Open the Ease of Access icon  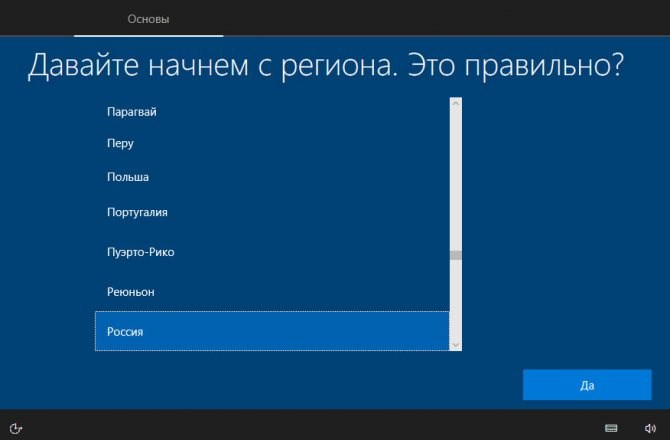(x=15, y=428)
